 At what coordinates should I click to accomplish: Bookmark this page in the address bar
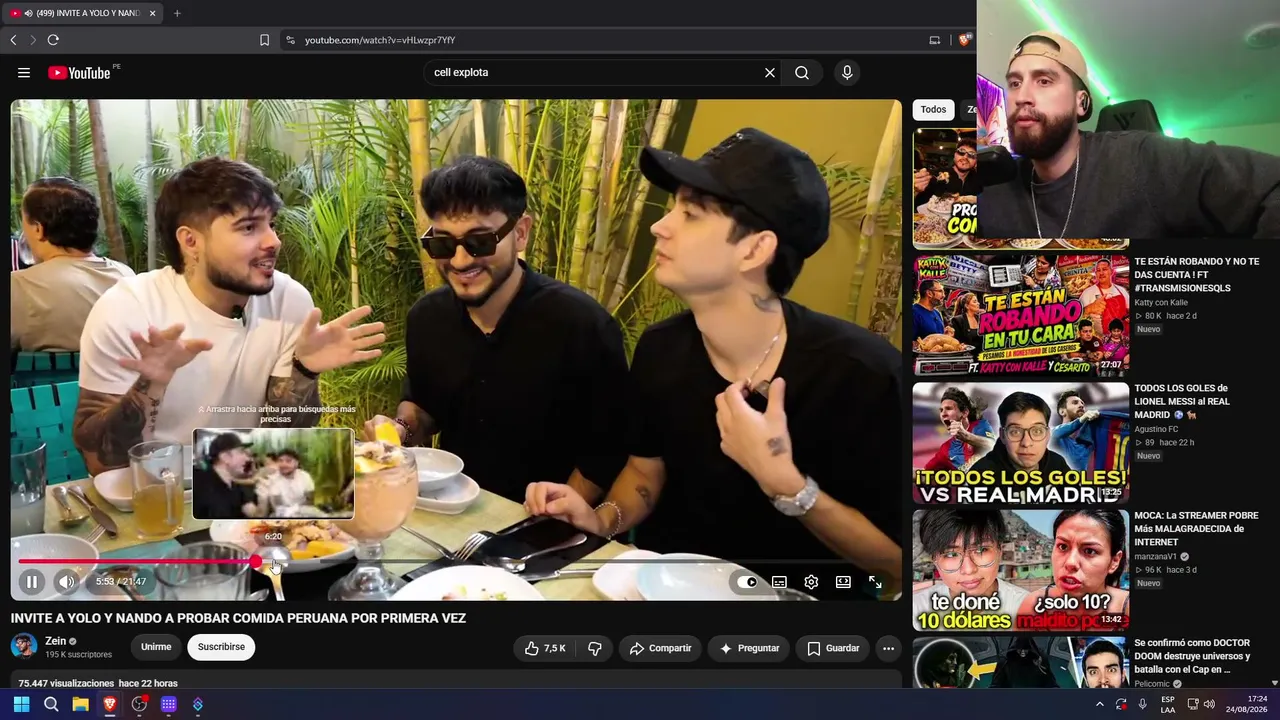264,40
